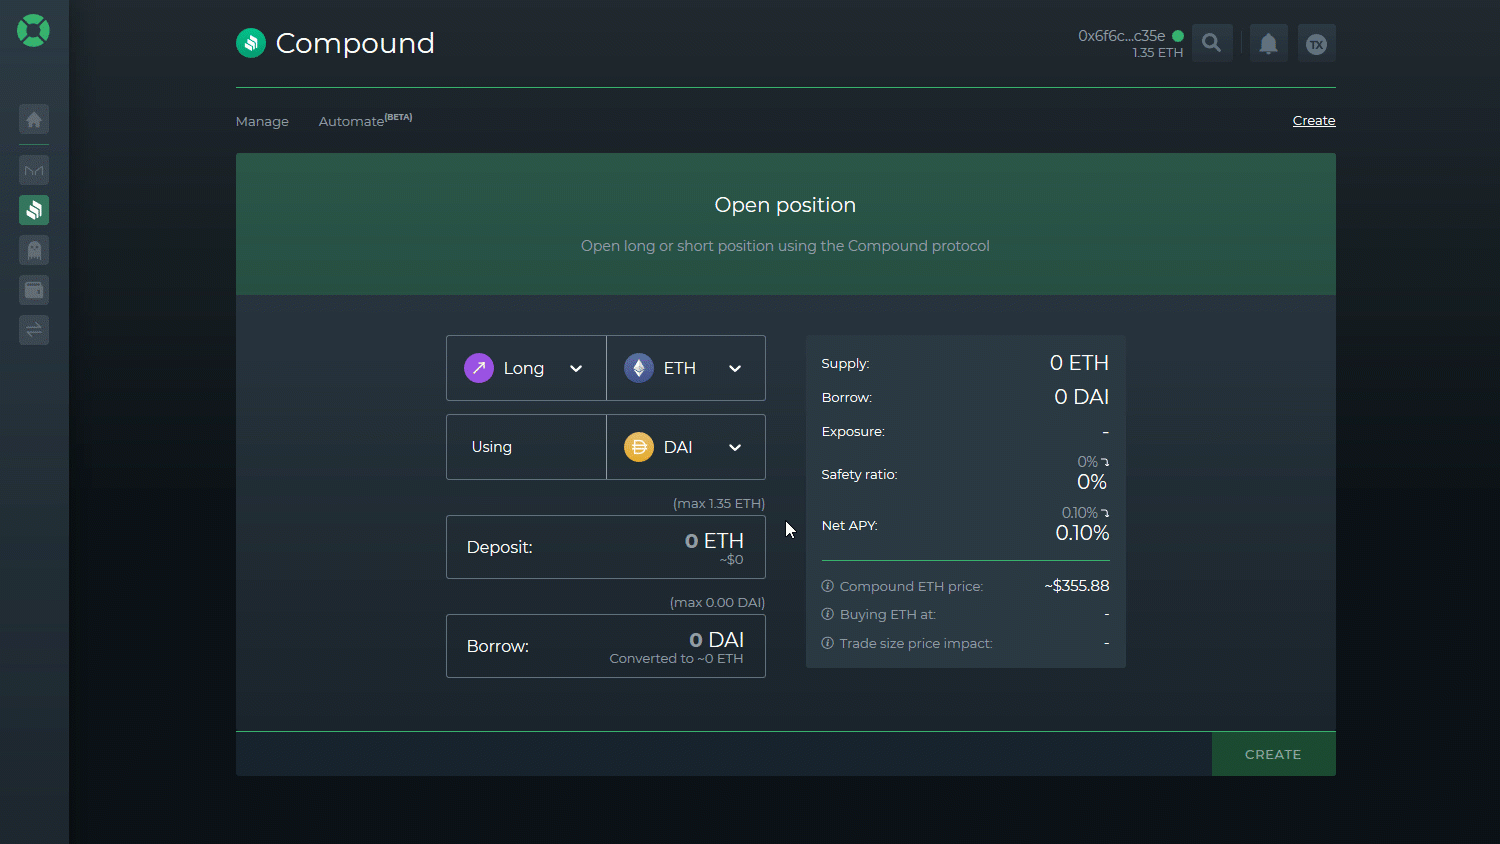Viewport: 1500px width, 844px height.
Task: Switch to the Manage tab
Action: coord(262,121)
